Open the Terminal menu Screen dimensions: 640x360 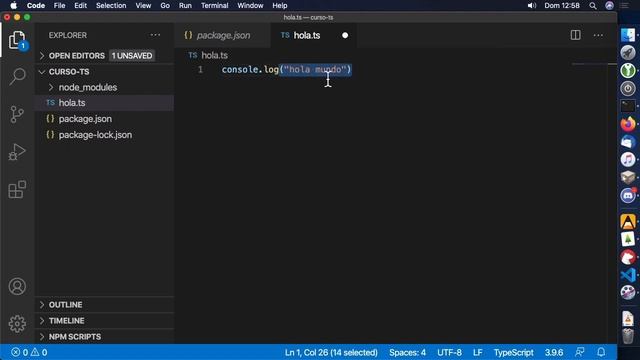[214, 6]
